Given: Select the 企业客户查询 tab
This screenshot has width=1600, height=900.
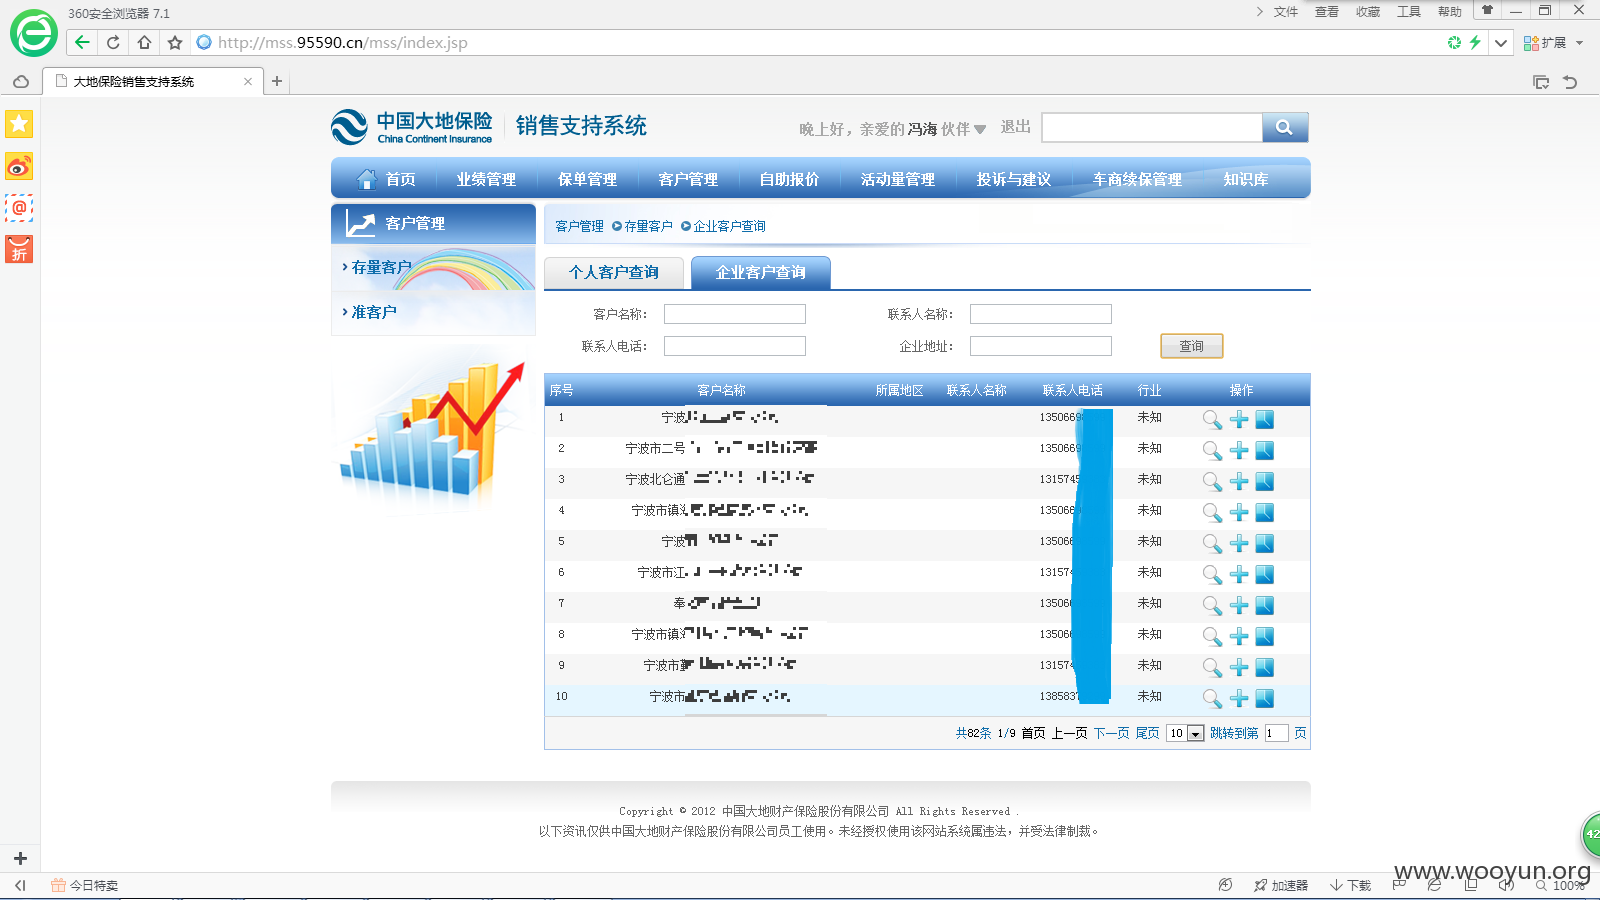Looking at the screenshot, I should 761,272.
